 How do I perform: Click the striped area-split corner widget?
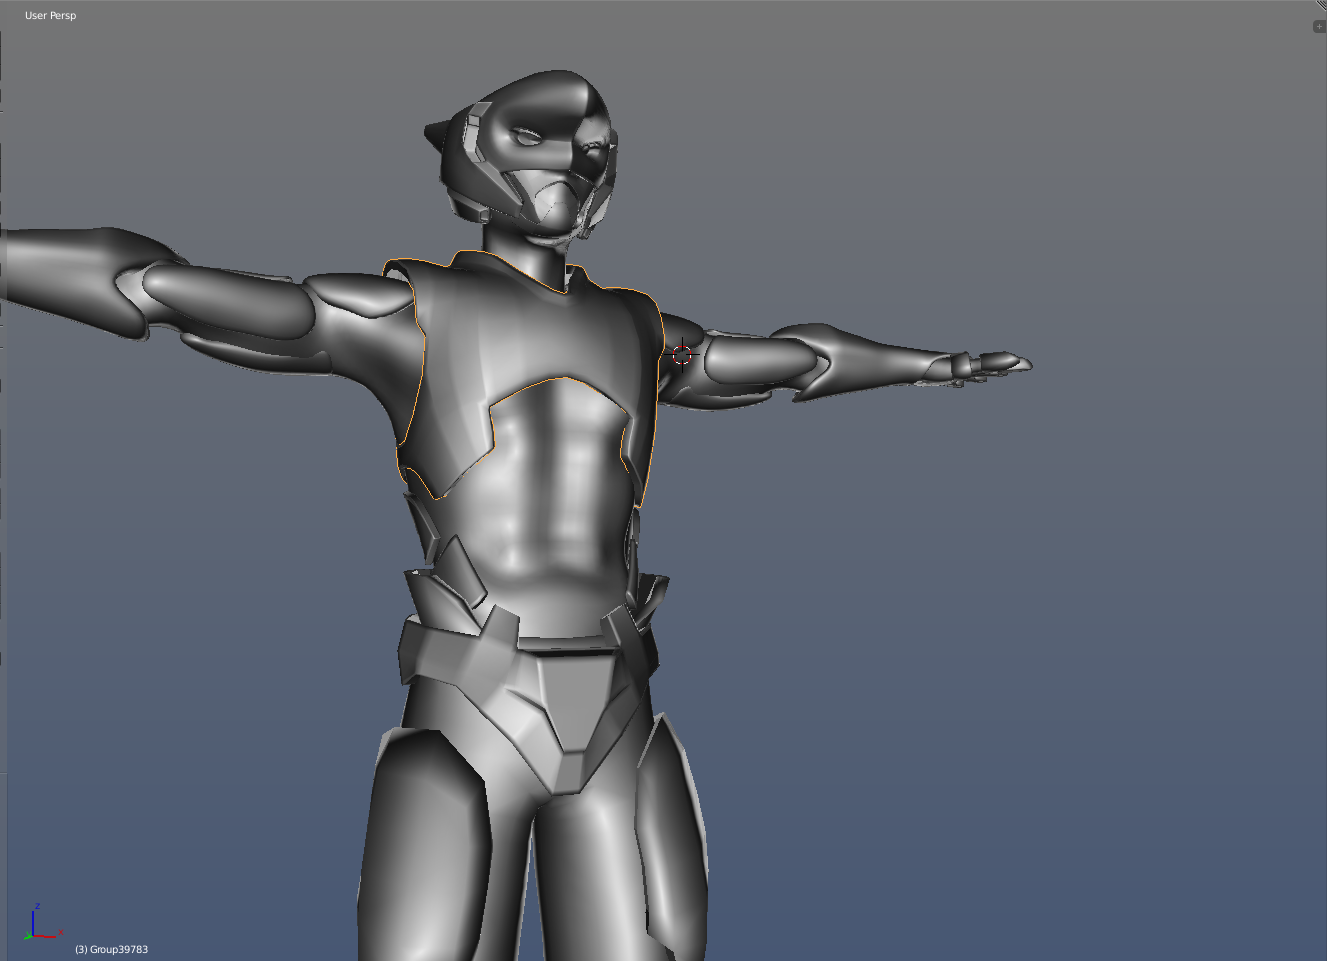[1321, 6]
